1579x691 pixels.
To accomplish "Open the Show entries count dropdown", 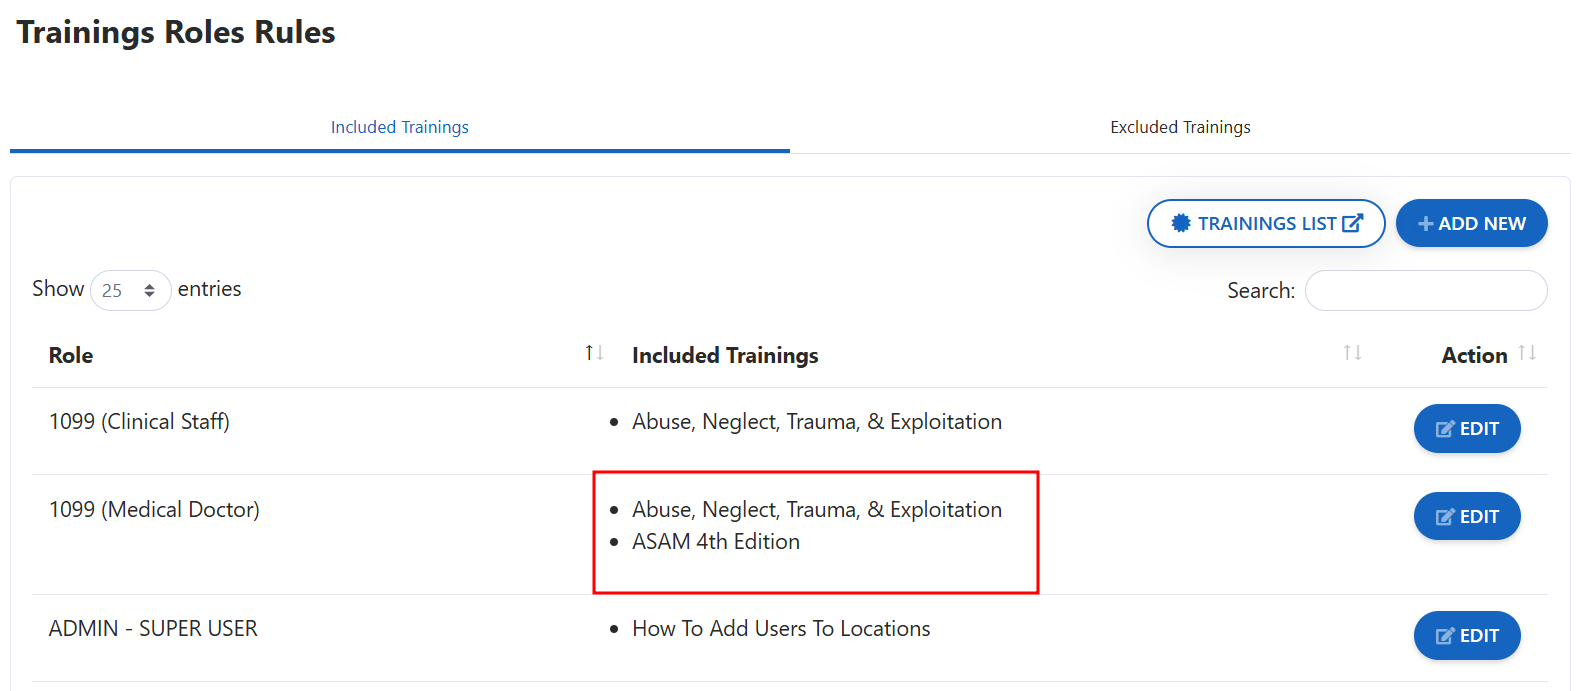I will click(x=130, y=291).
